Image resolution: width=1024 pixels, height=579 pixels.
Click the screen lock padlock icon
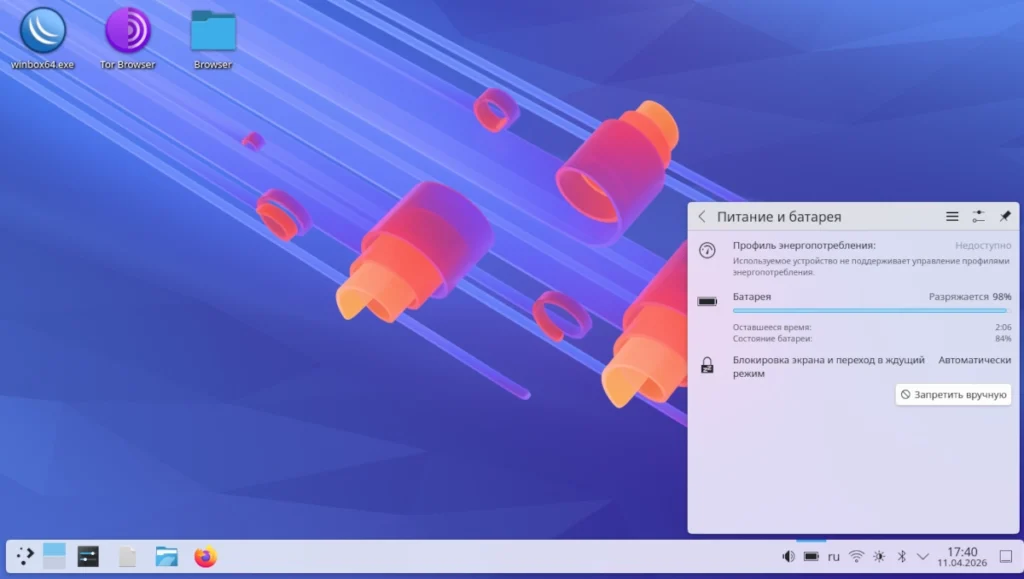coord(707,365)
